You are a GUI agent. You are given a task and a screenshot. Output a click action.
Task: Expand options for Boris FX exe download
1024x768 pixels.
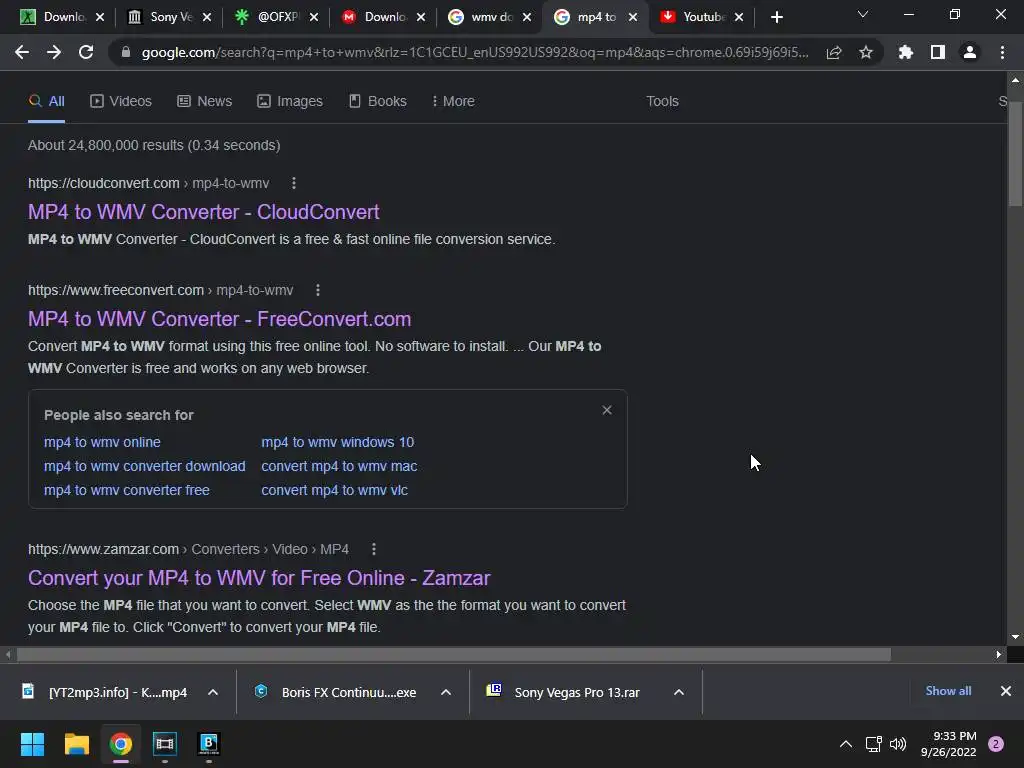pyautogui.click(x=446, y=692)
